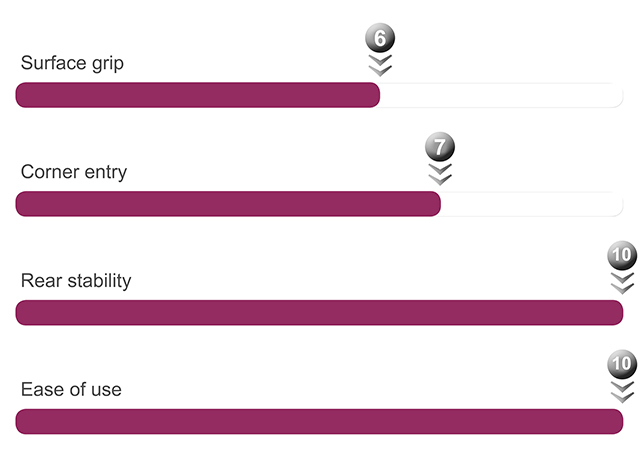Click the double chevron below the 6 badge
640x461 pixels.
coord(380,65)
